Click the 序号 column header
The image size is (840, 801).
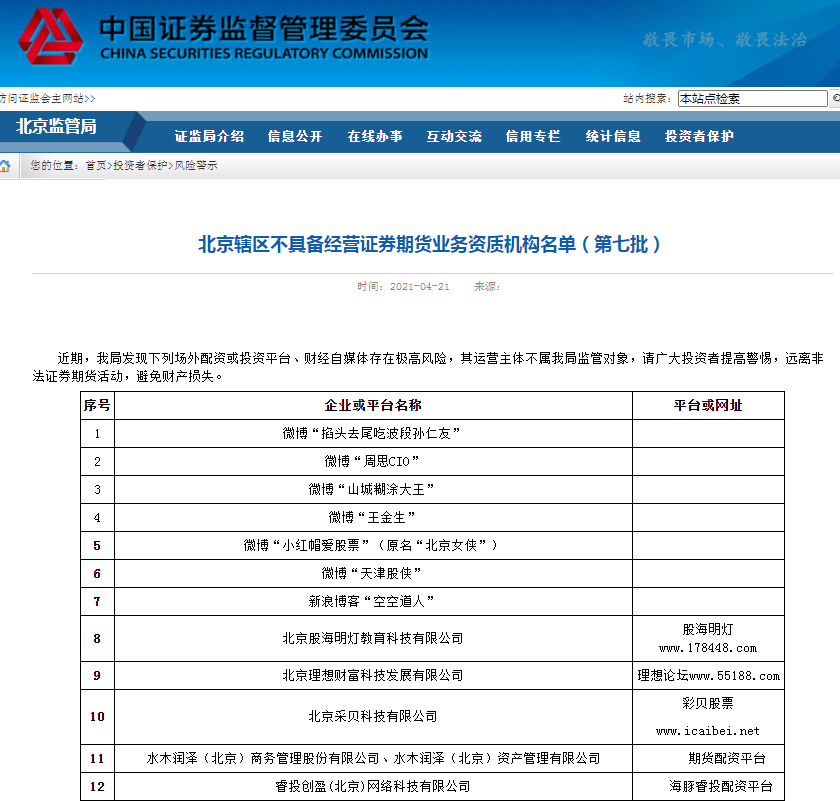point(97,406)
